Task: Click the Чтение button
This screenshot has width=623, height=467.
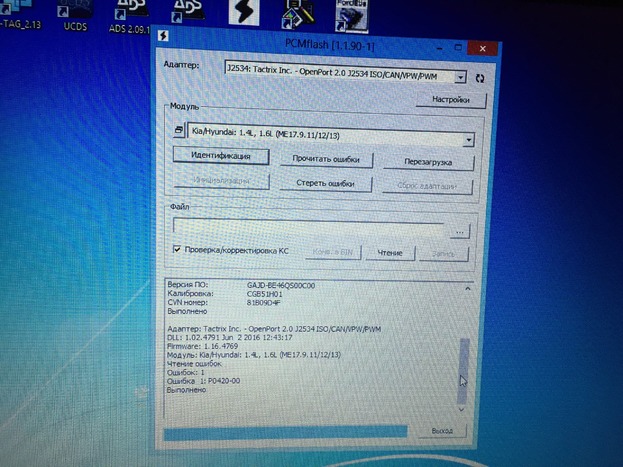Action: click(x=389, y=254)
